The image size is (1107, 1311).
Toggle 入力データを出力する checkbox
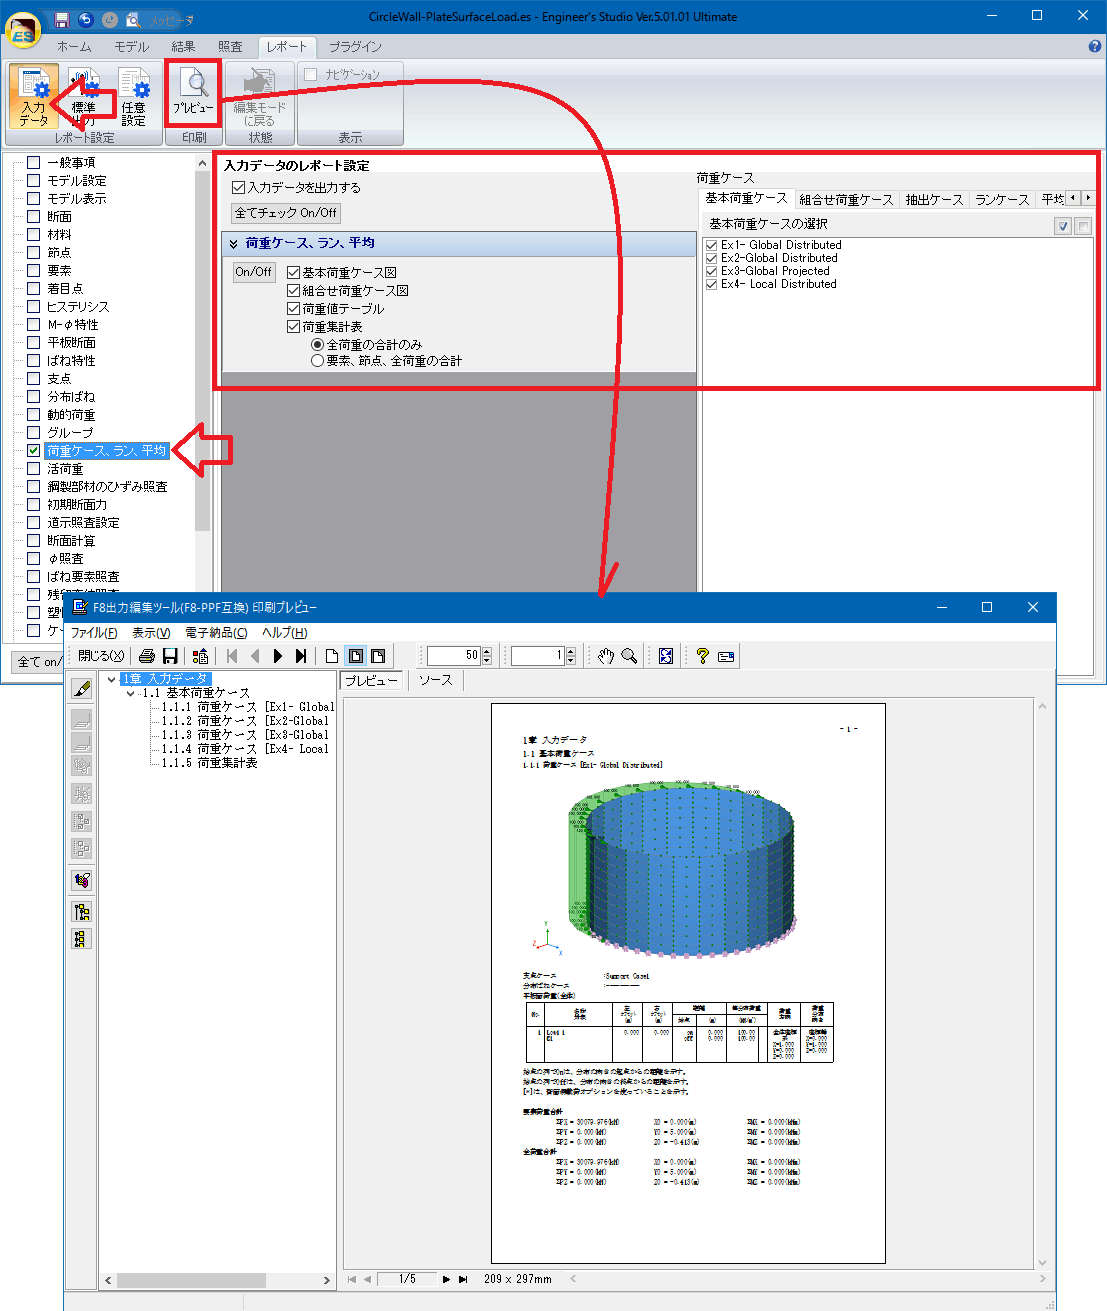239,187
